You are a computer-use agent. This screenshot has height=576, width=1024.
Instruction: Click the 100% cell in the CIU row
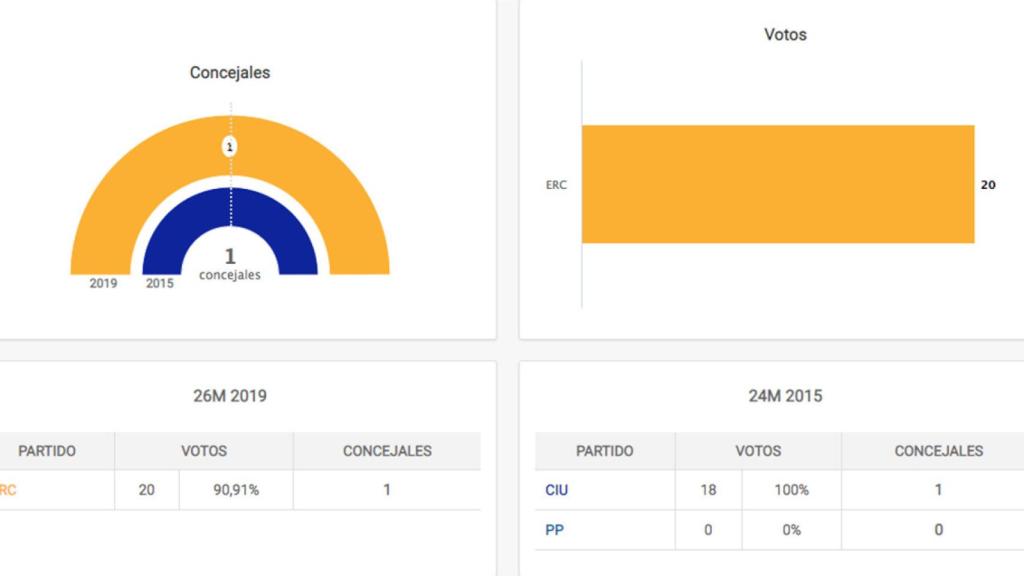(794, 490)
